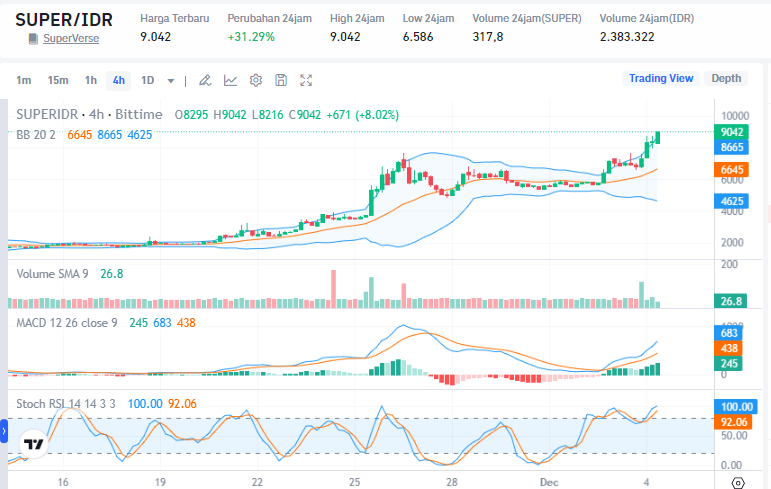Click the 6645 orange basis price tag
Image resolution: width=771 pixels, height=489 pixels.
point(732,170)
